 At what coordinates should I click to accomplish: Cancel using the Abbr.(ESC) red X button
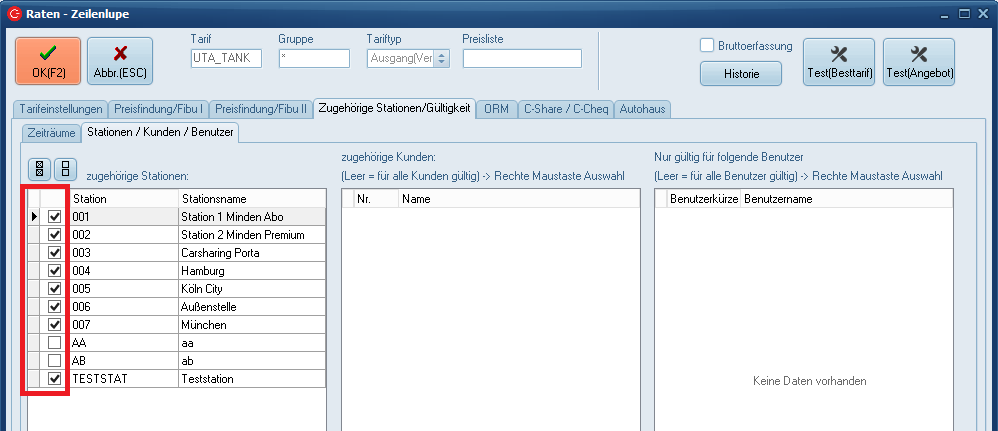pos(120,61)
